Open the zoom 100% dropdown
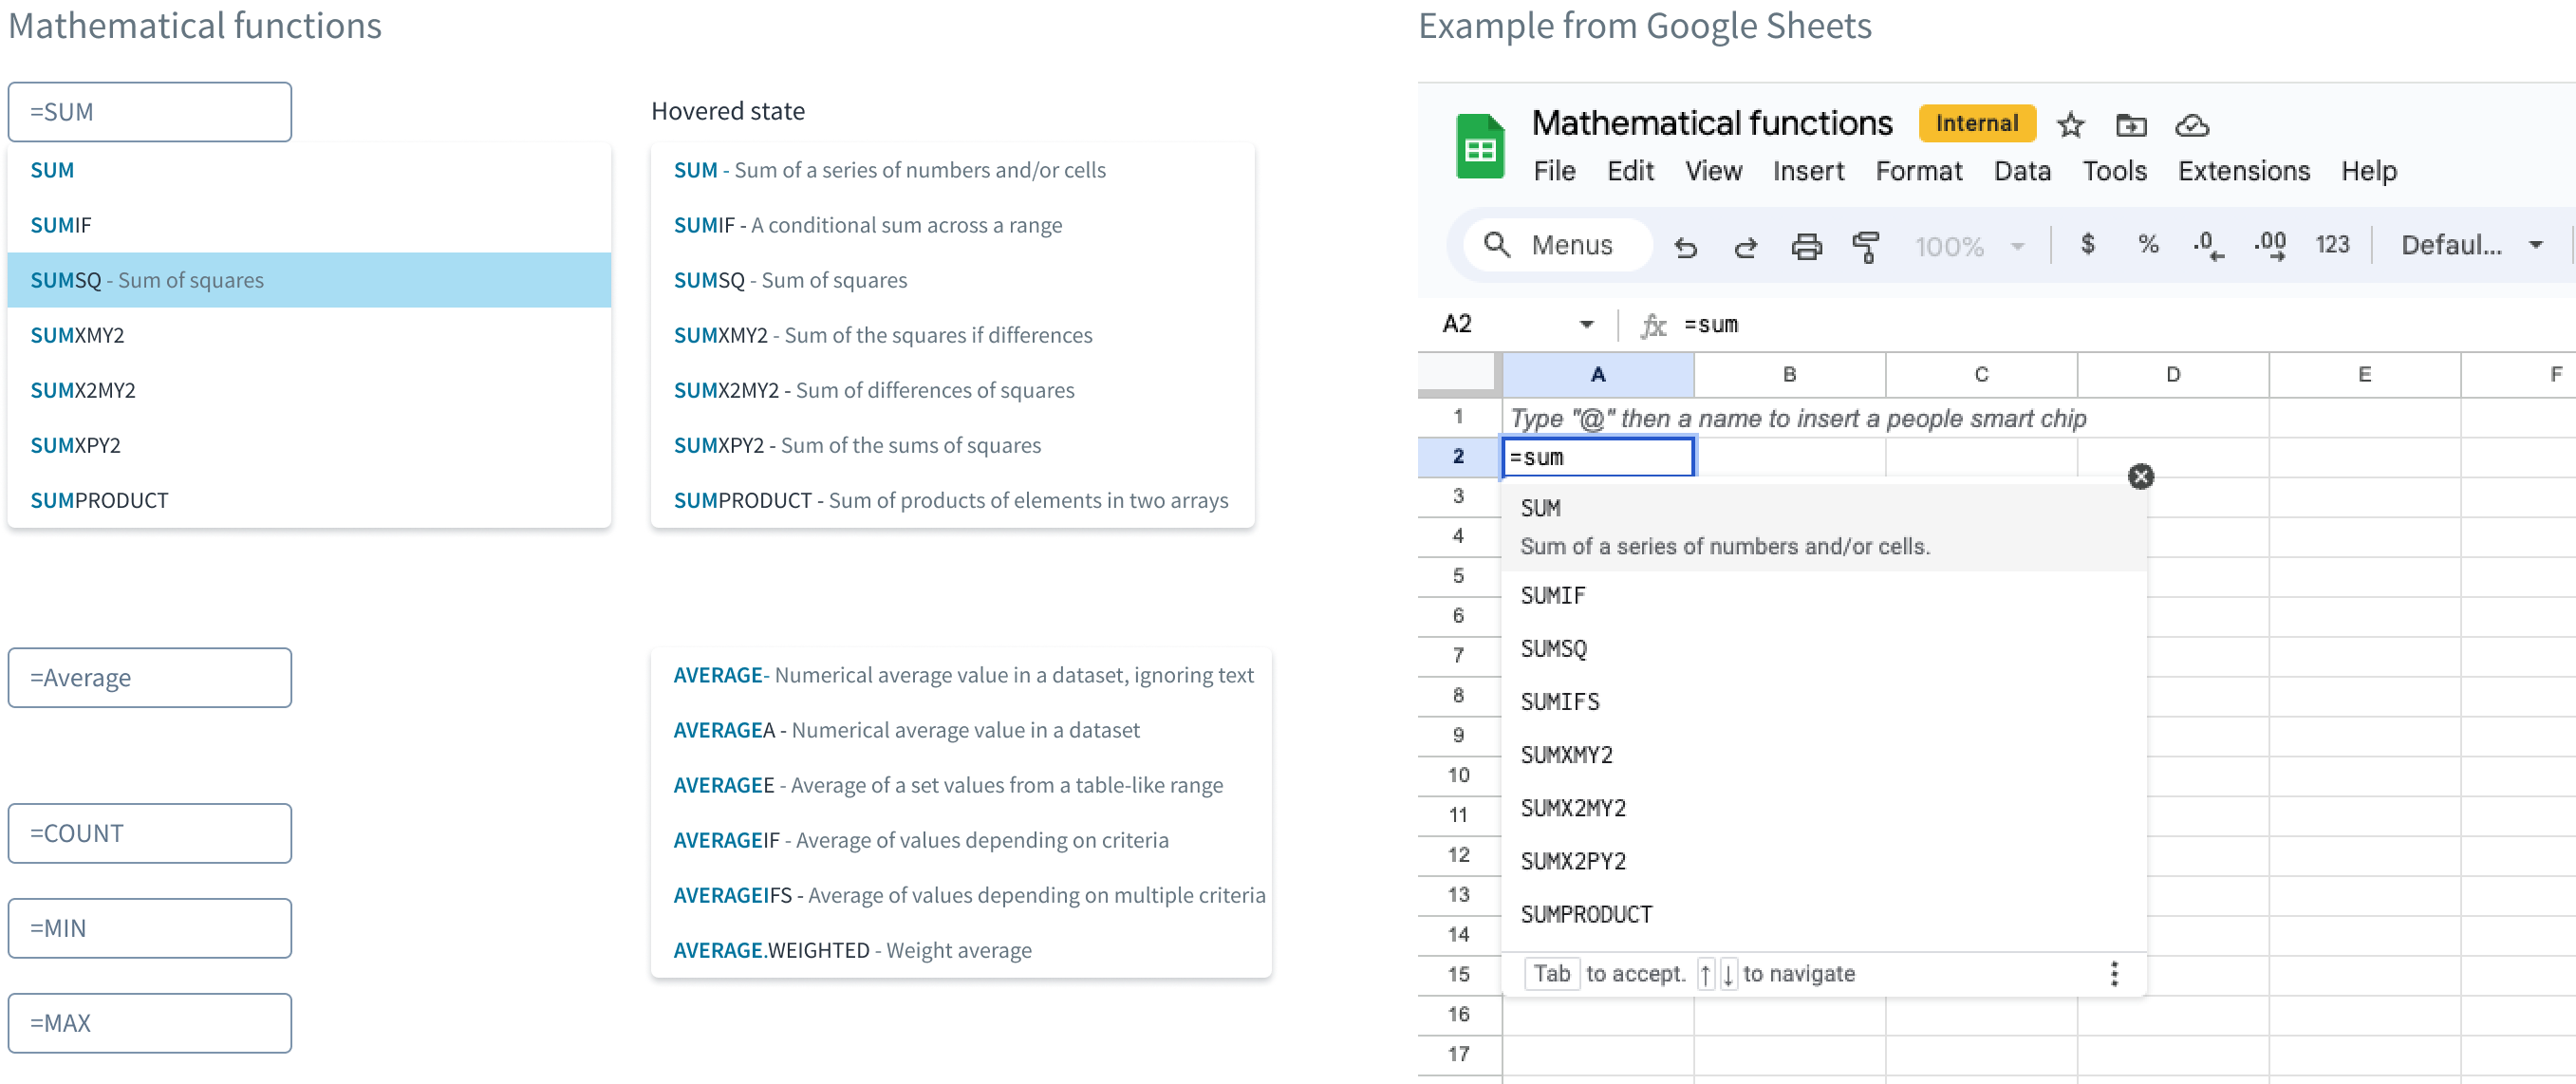Image resolution: width=2576 pixels, height=1084 pixels. 1969,246
